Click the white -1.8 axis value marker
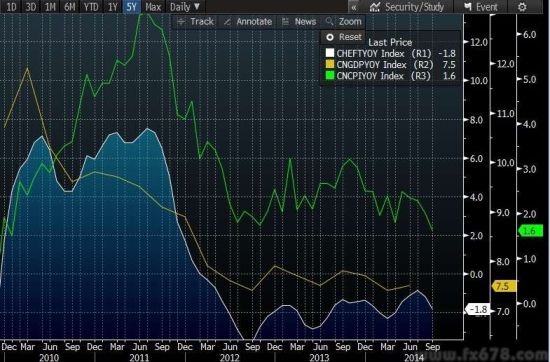Image resolution: width=550 pixels, height=362 pixels. (478, 309)
